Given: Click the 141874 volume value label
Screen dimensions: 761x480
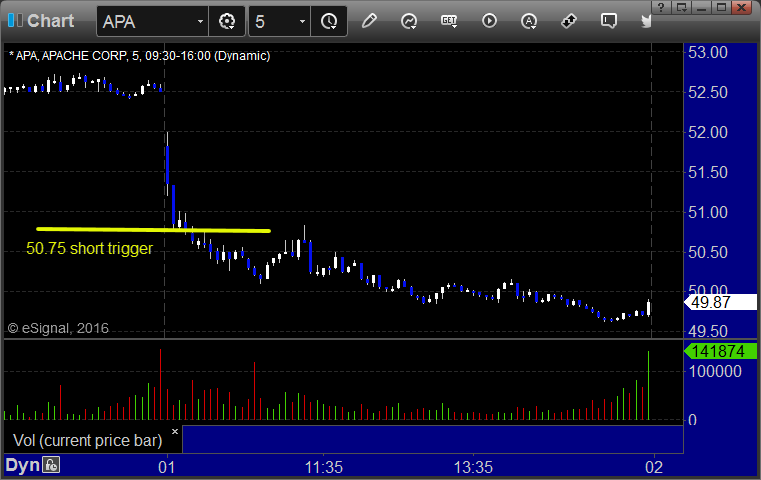Looking at the screenshot, I should [720, 351].
